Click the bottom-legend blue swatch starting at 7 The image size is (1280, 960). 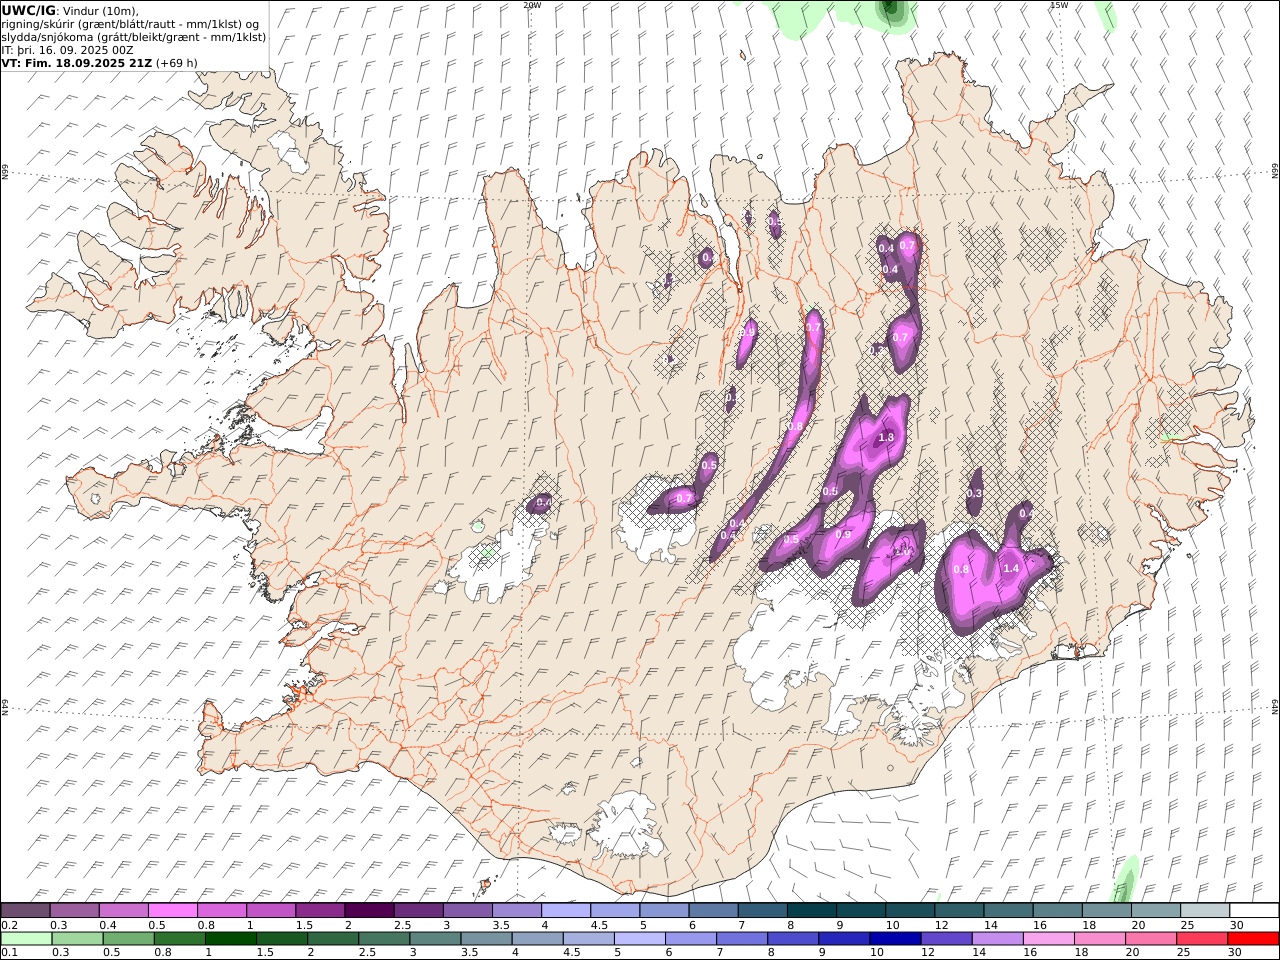tap(740, 939)
